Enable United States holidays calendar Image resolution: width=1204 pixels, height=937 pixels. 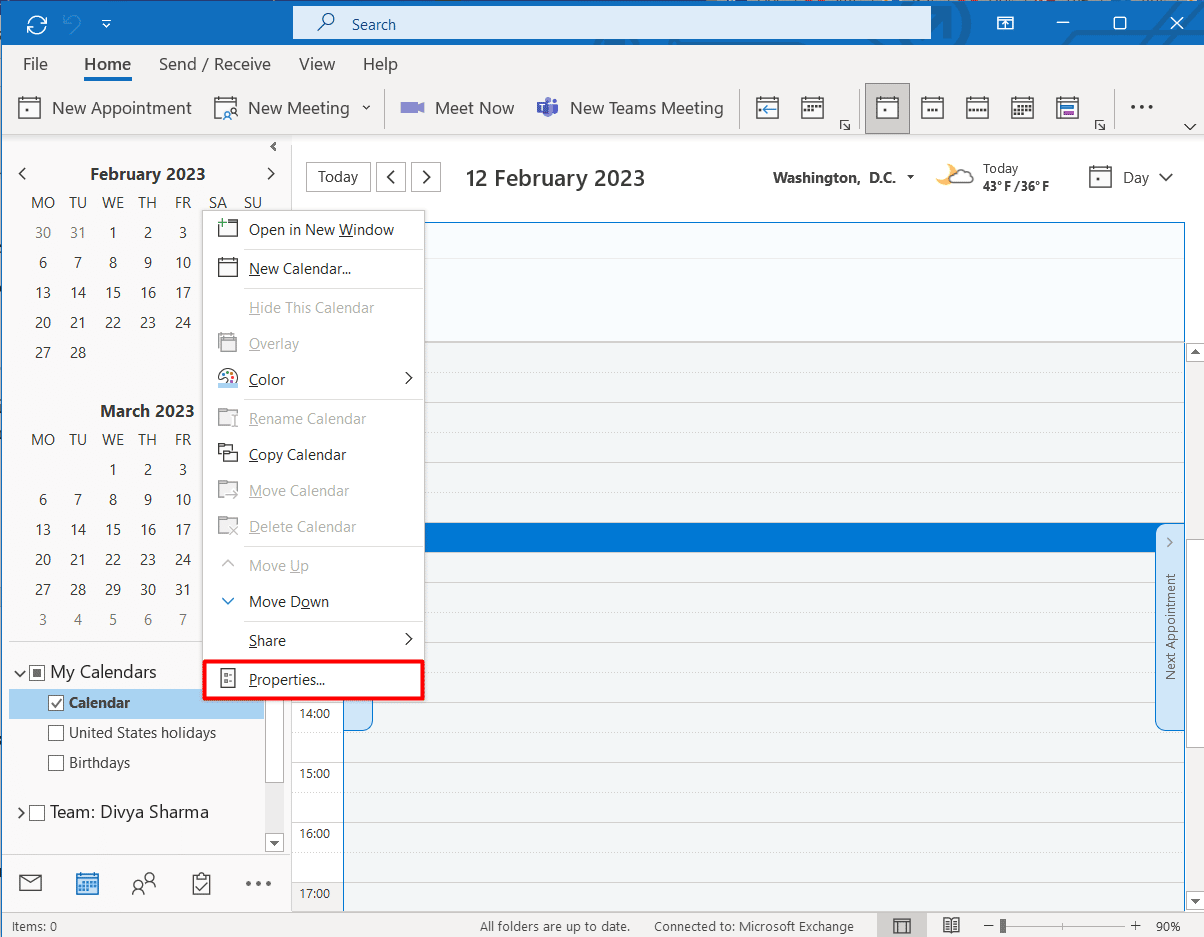(x=56, y=733)
